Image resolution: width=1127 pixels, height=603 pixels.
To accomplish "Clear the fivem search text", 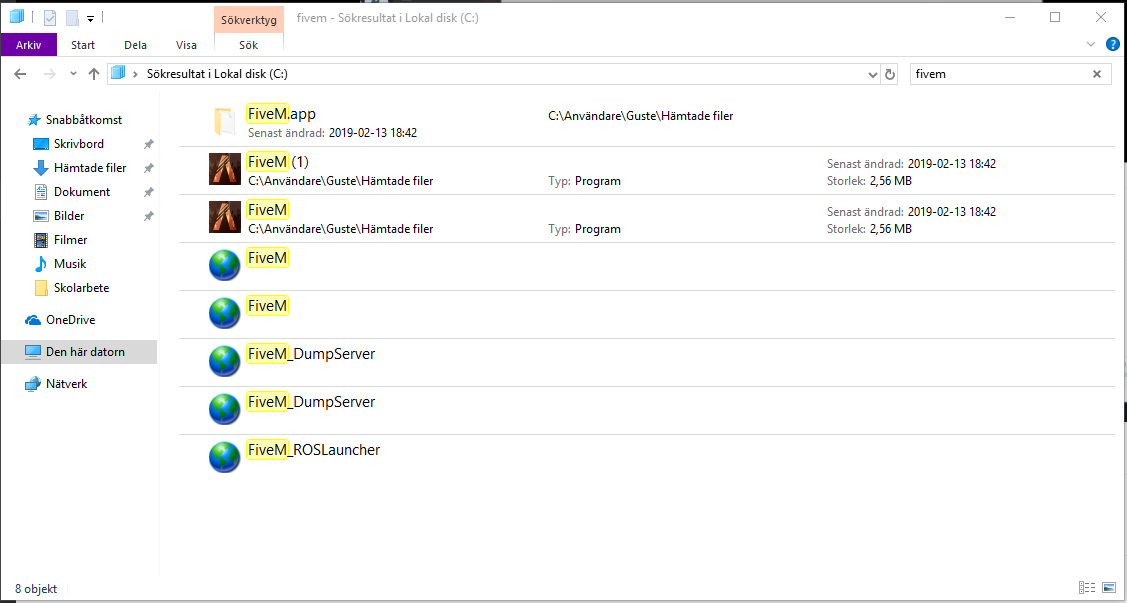I will pyautogui.click(x=1097, y=74).
